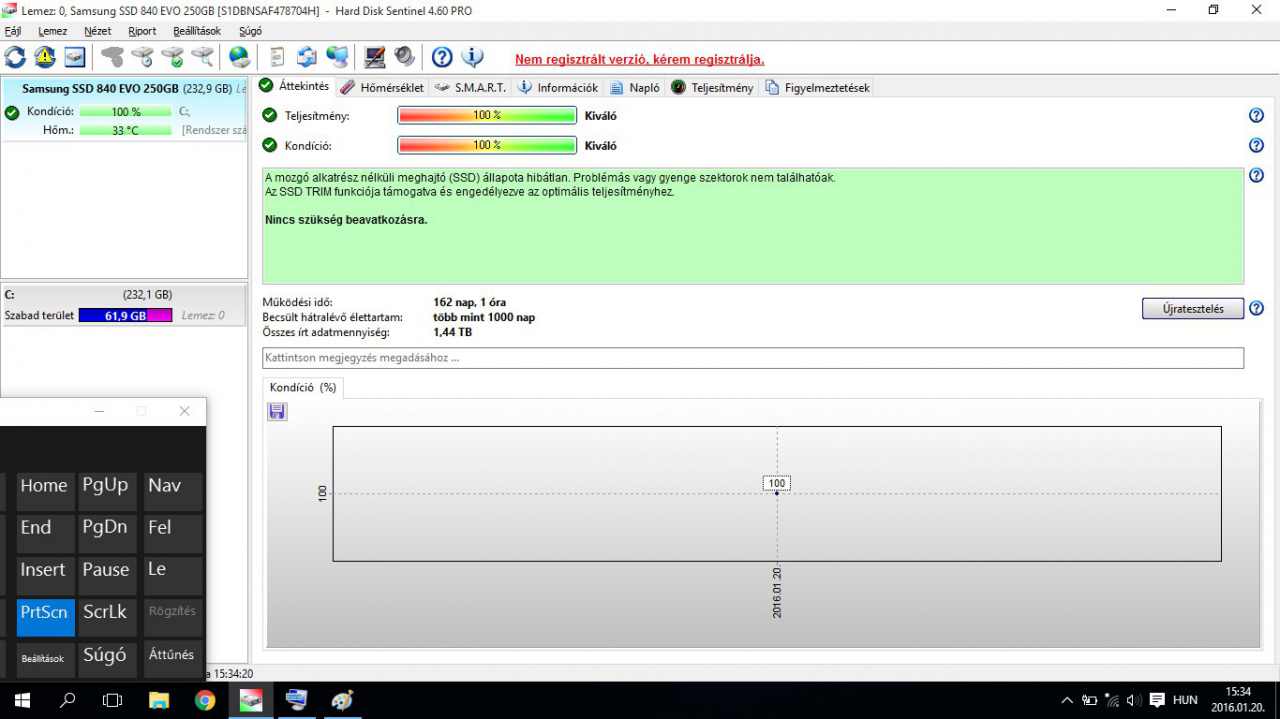Image resolution: width=1280 pixels, height=719 pixels.
Task: Open the Riport menu
Action: click(x=142, y=31)
